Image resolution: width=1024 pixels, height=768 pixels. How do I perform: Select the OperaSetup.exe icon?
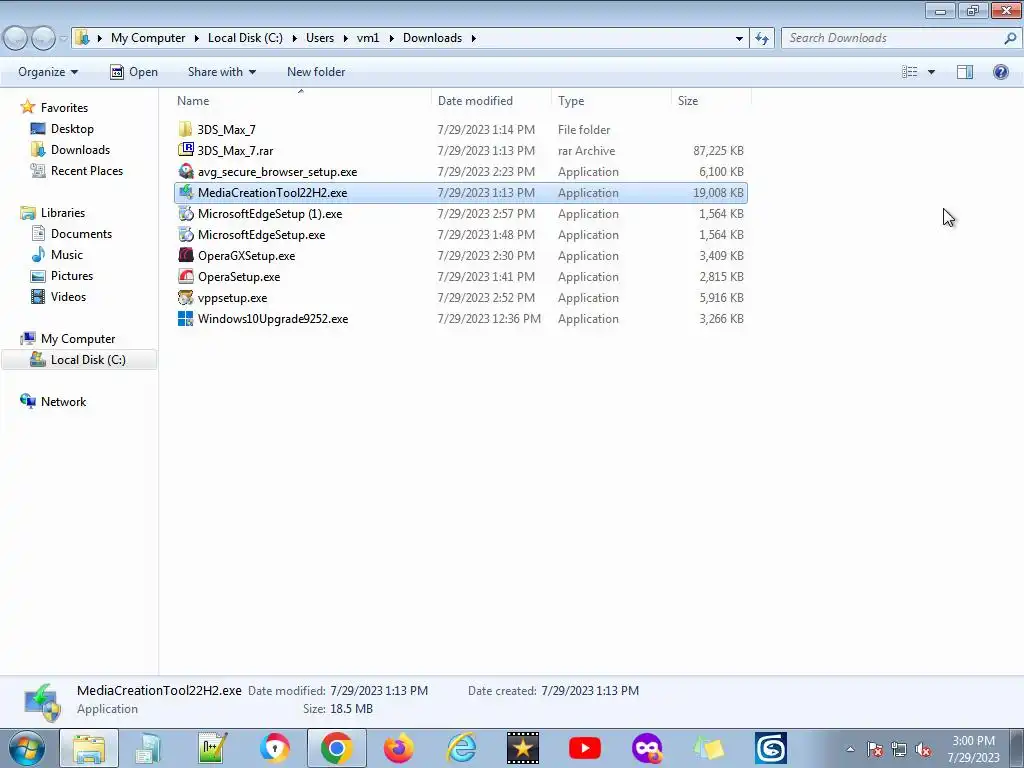(185, 276)
